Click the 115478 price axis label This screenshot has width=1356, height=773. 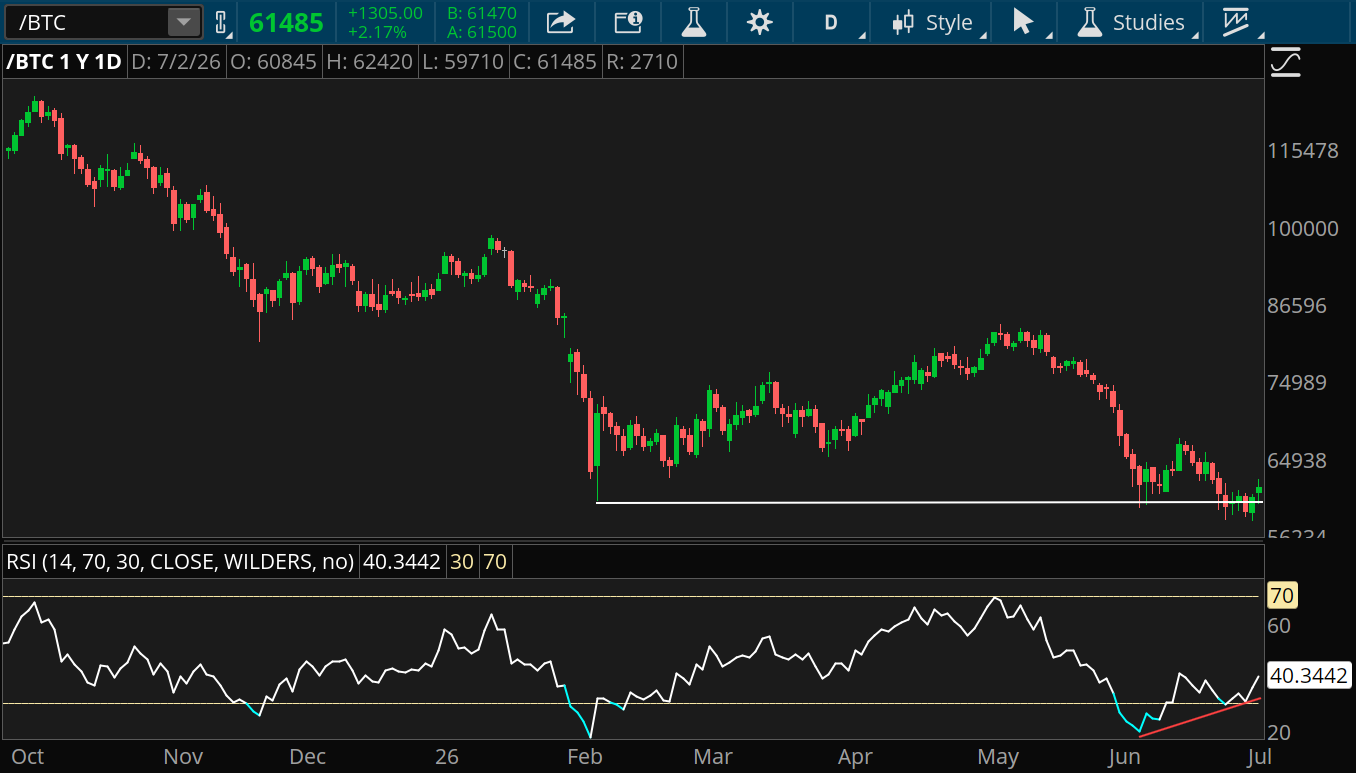1303,151
